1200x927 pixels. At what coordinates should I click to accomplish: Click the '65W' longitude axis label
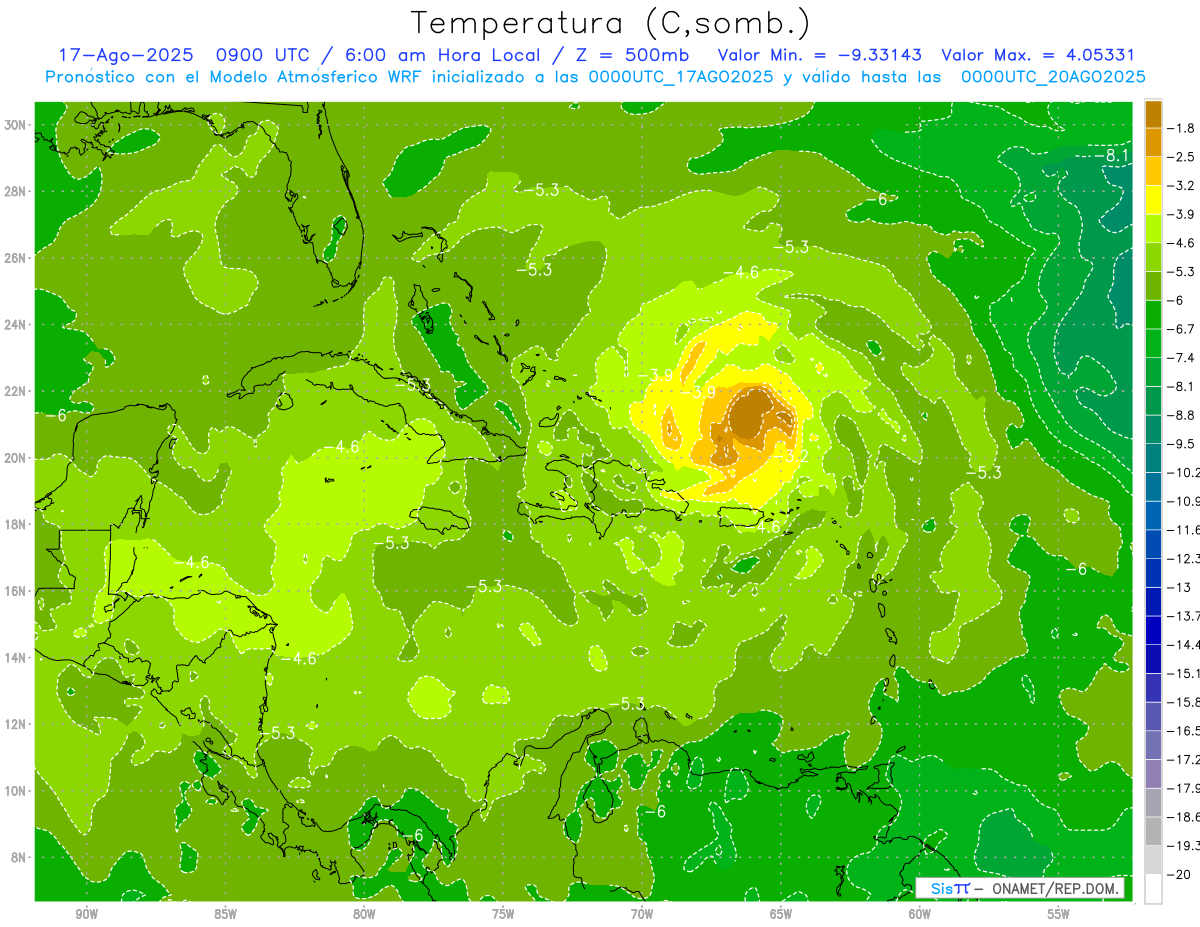point(781,914)
